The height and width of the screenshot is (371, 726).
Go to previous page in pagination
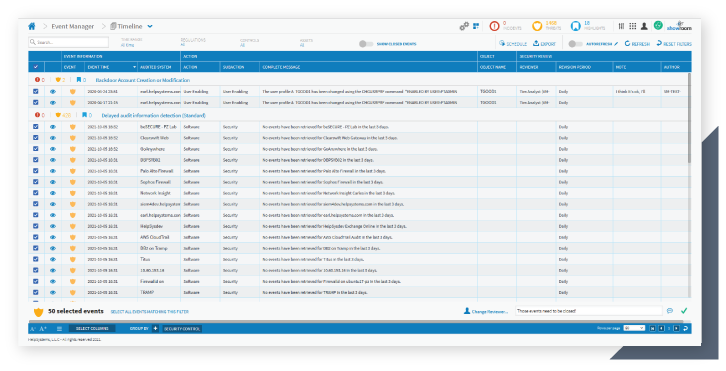661,328
